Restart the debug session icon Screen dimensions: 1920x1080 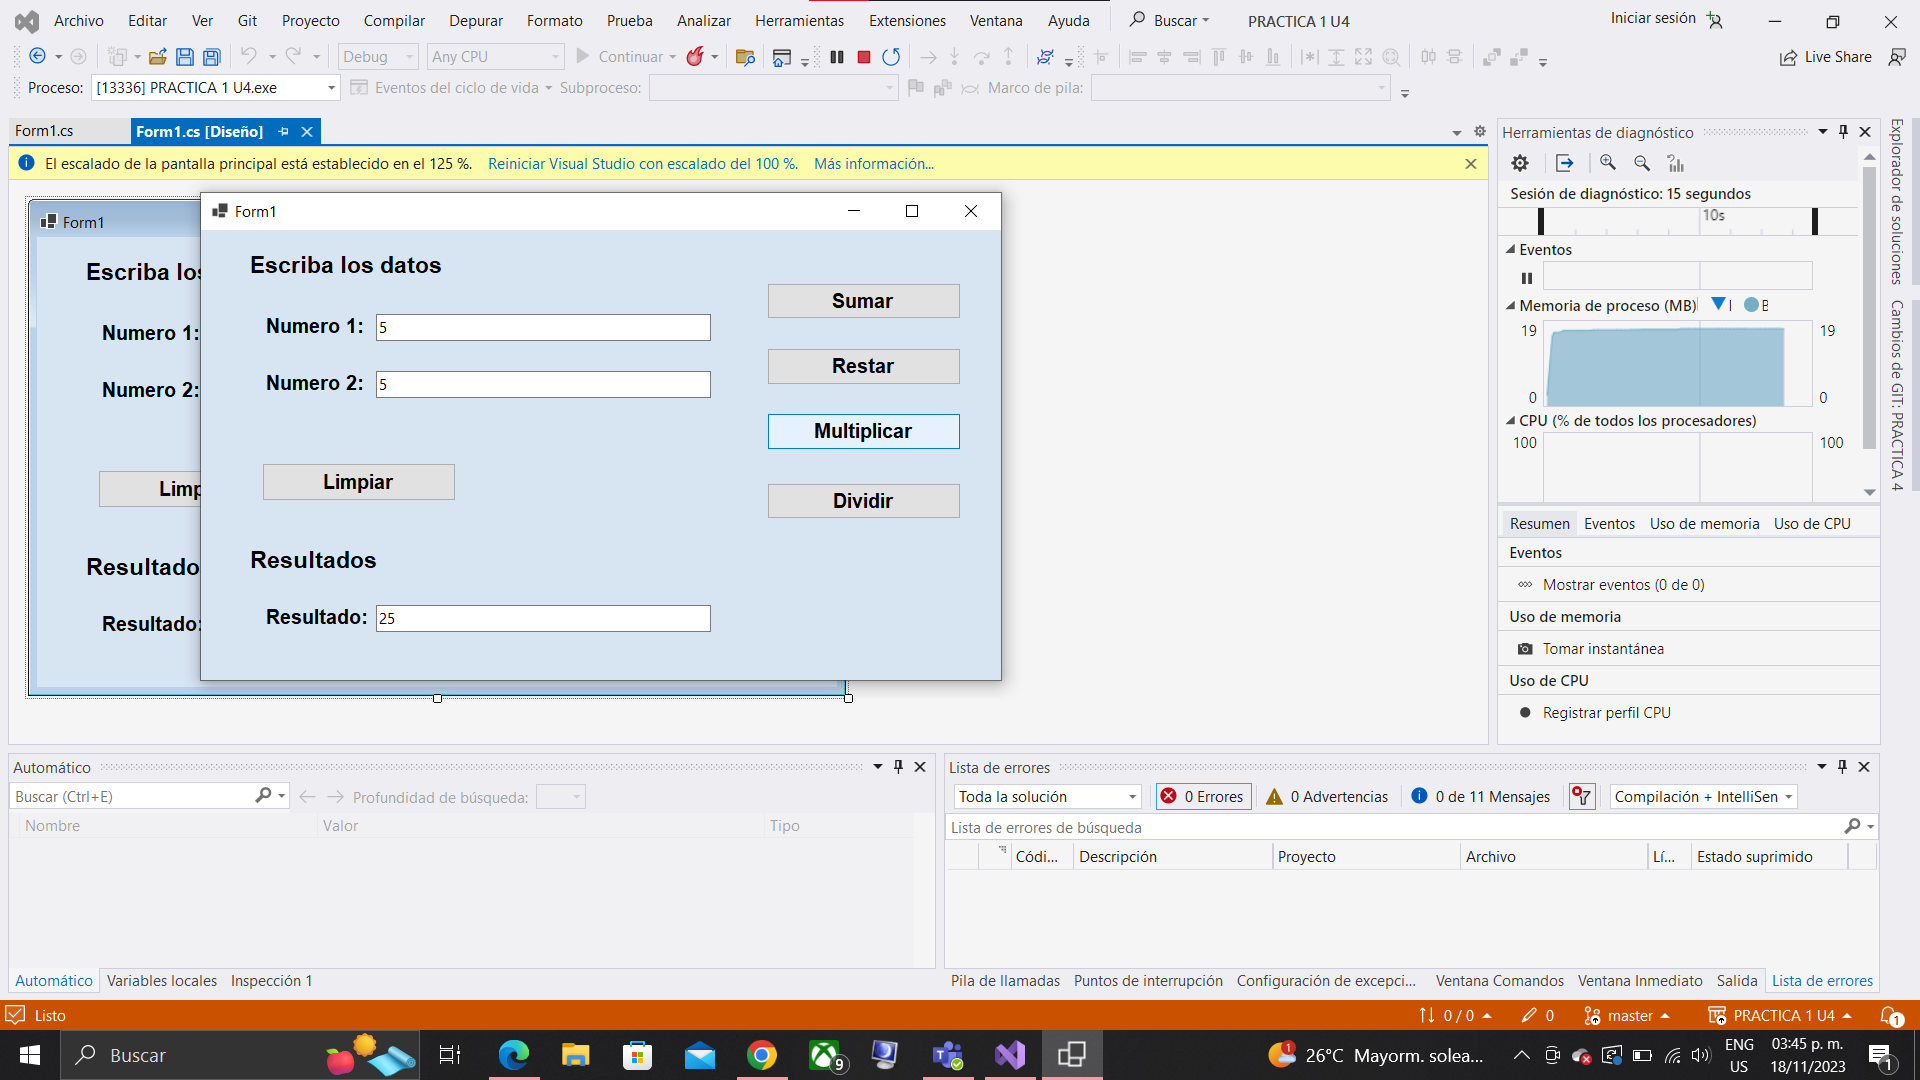click(x=891, y=57)
